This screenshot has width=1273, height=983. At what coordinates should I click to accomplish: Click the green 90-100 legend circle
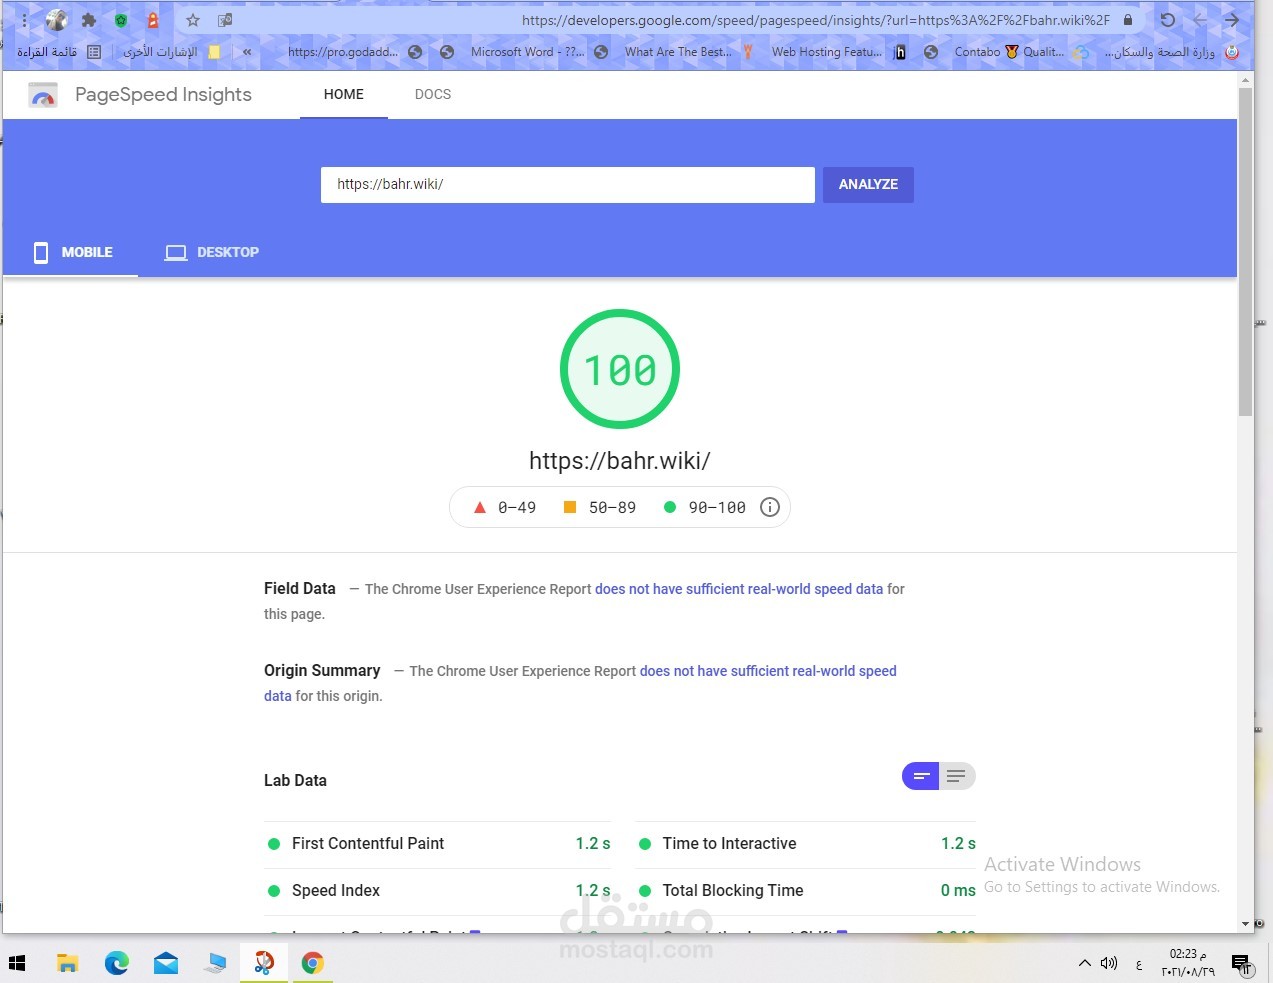point(670,508)
